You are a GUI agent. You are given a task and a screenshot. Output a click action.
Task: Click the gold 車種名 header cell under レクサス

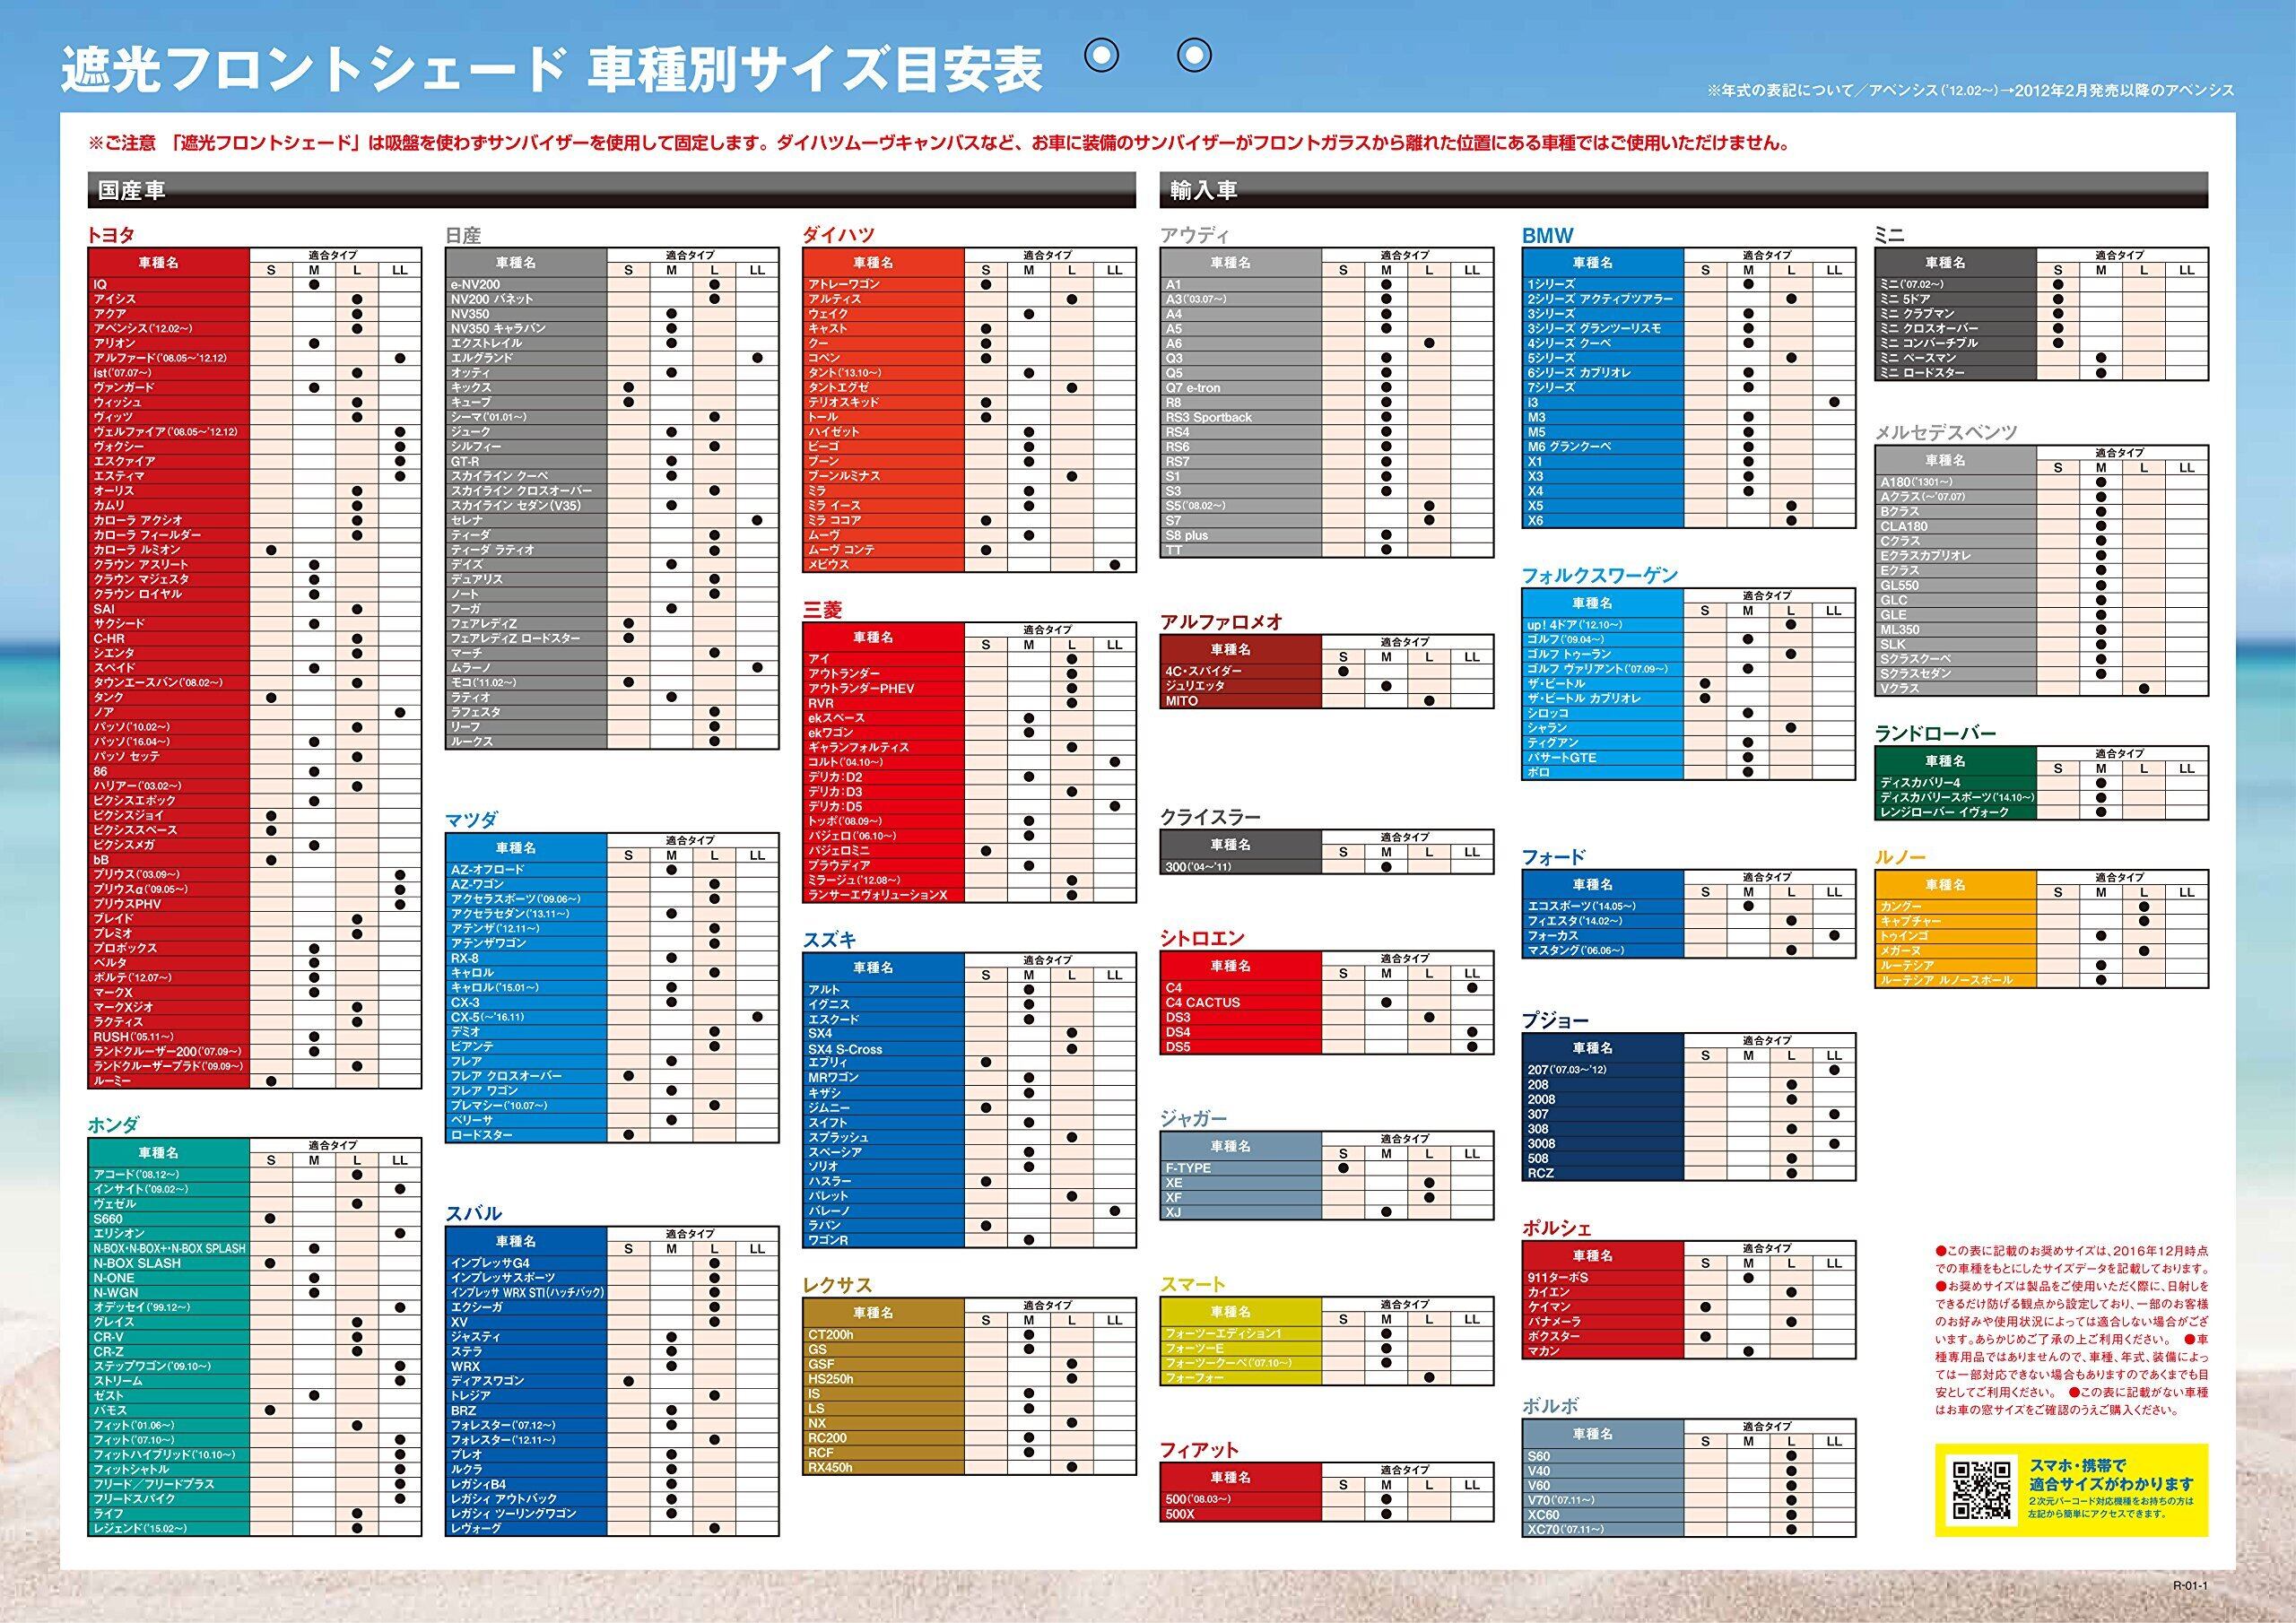873,1312
